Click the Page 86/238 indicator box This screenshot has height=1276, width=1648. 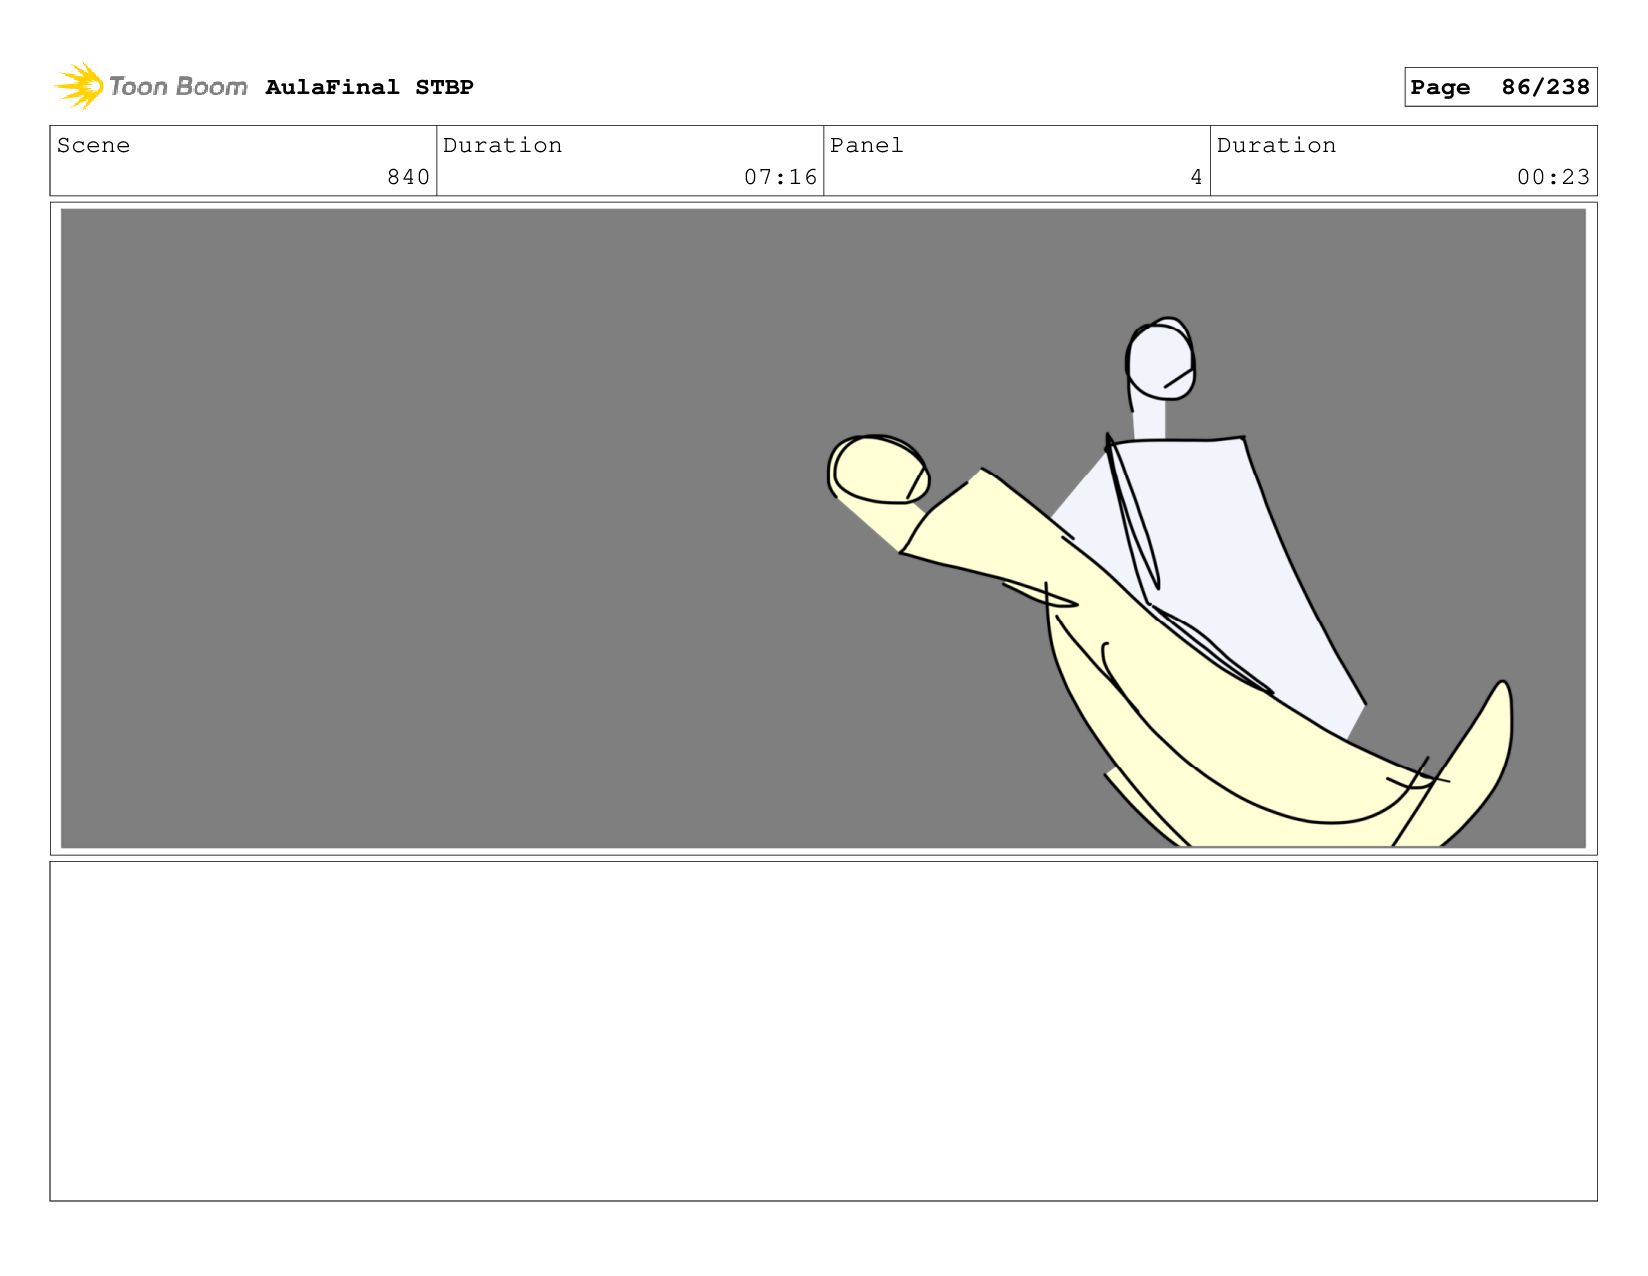[x=1500, y=87]
